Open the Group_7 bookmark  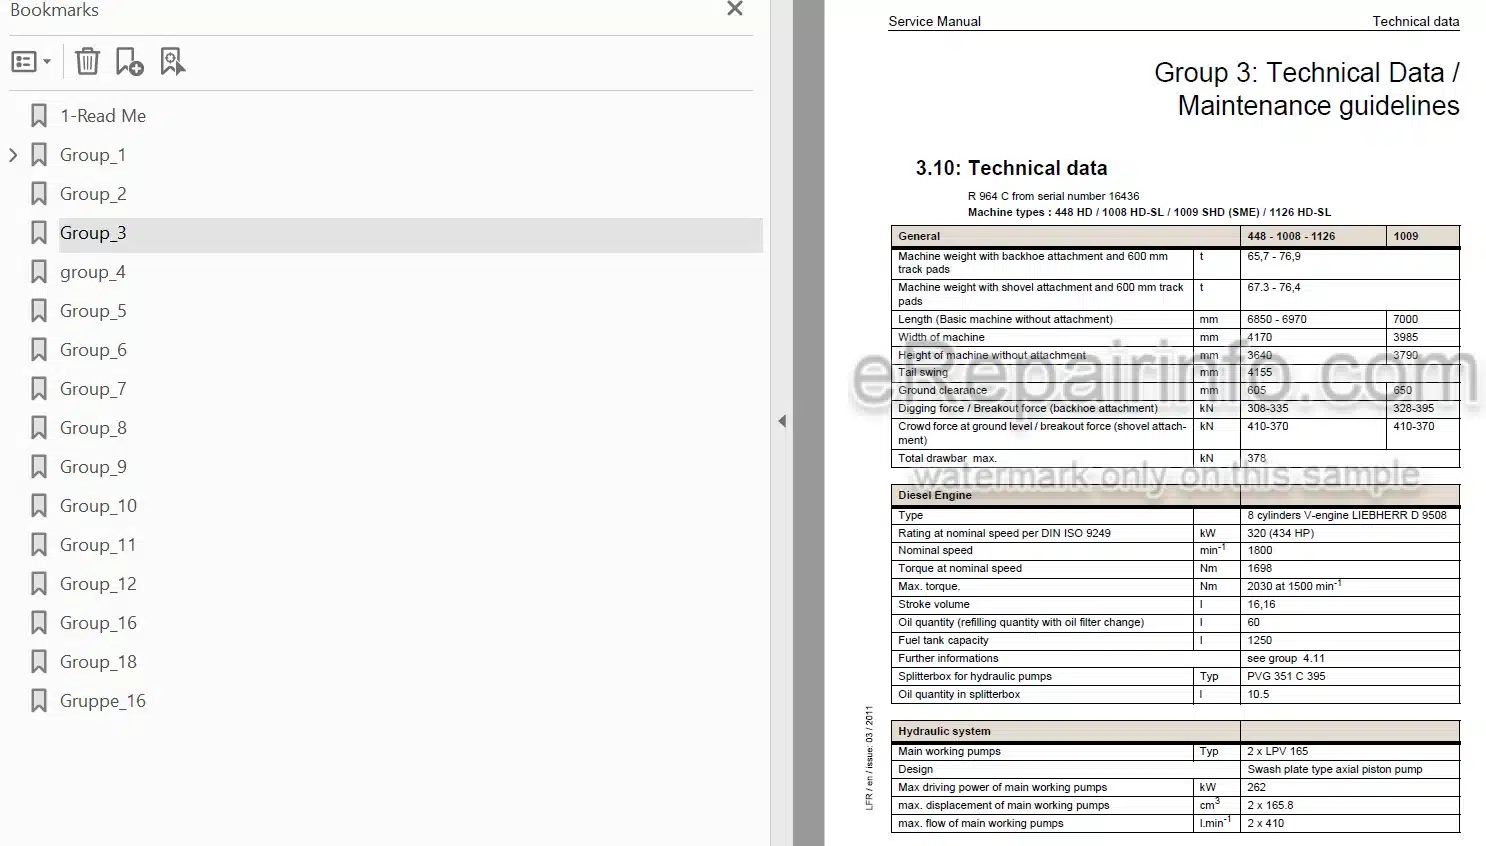click(x=93, y=389)
